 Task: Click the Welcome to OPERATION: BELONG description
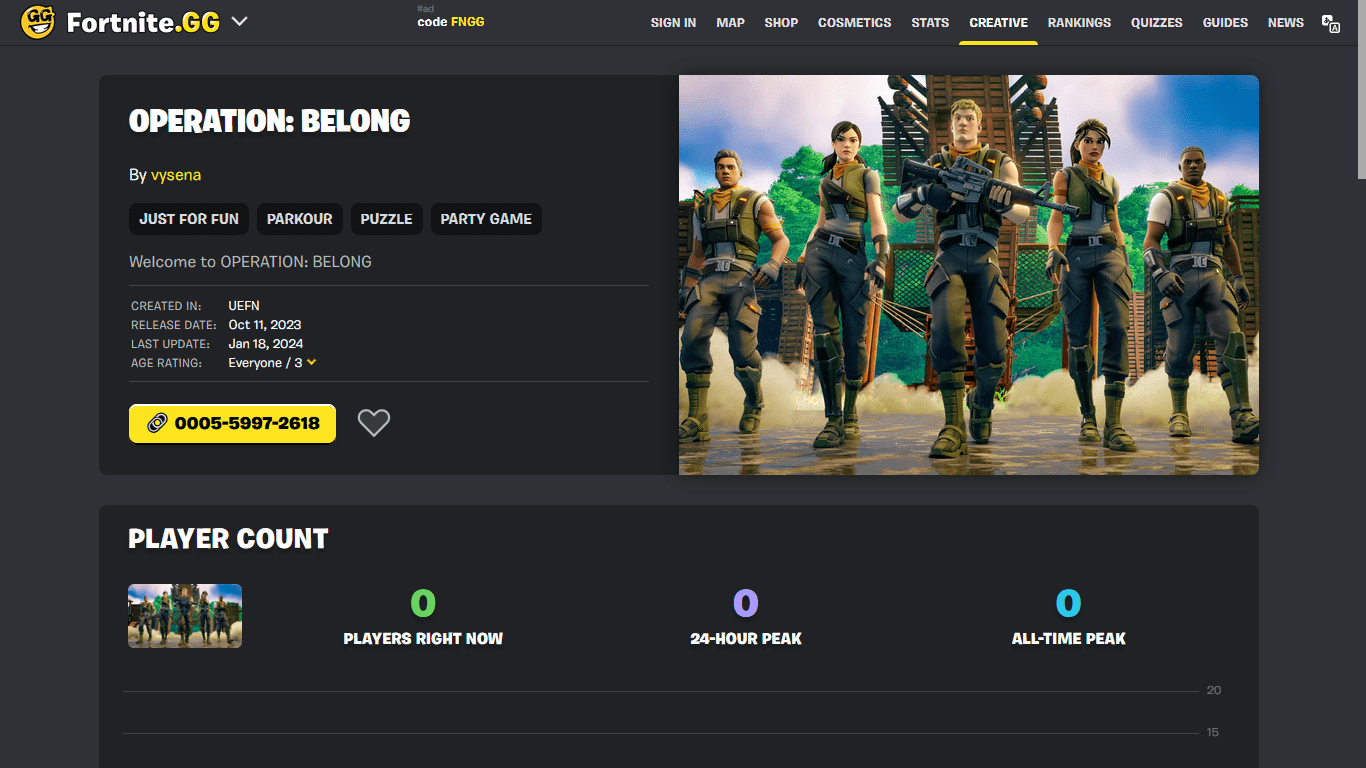click(x=250, y=262)
